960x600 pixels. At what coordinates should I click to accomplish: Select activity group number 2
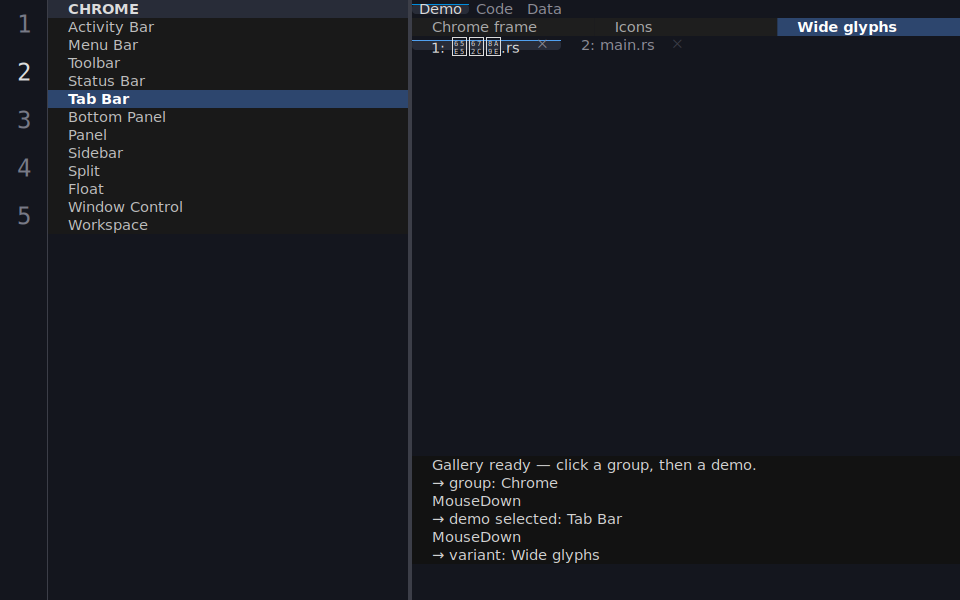point(24,72)
